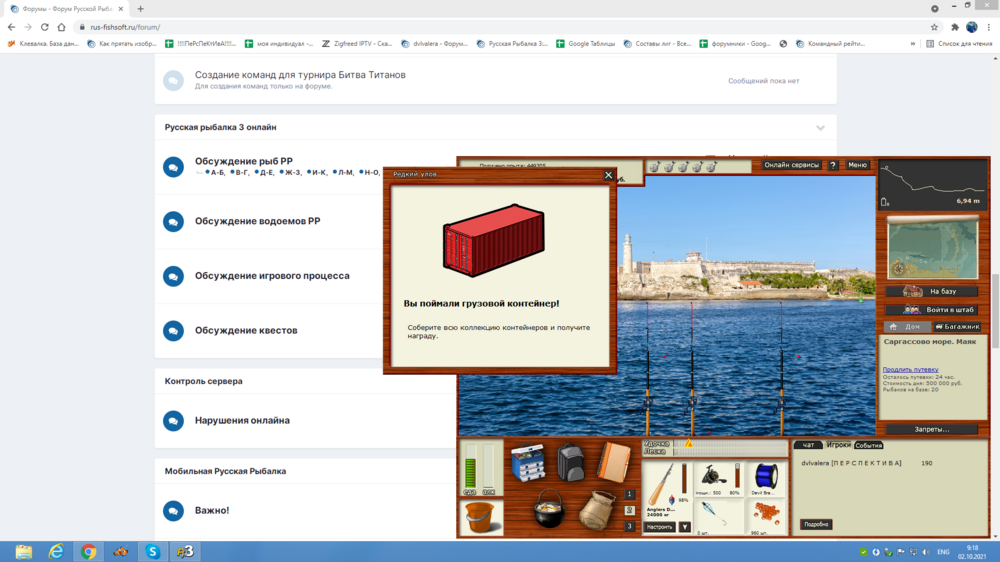Click the Леска tension bar

pyautogui.click(x=730, y=451)
